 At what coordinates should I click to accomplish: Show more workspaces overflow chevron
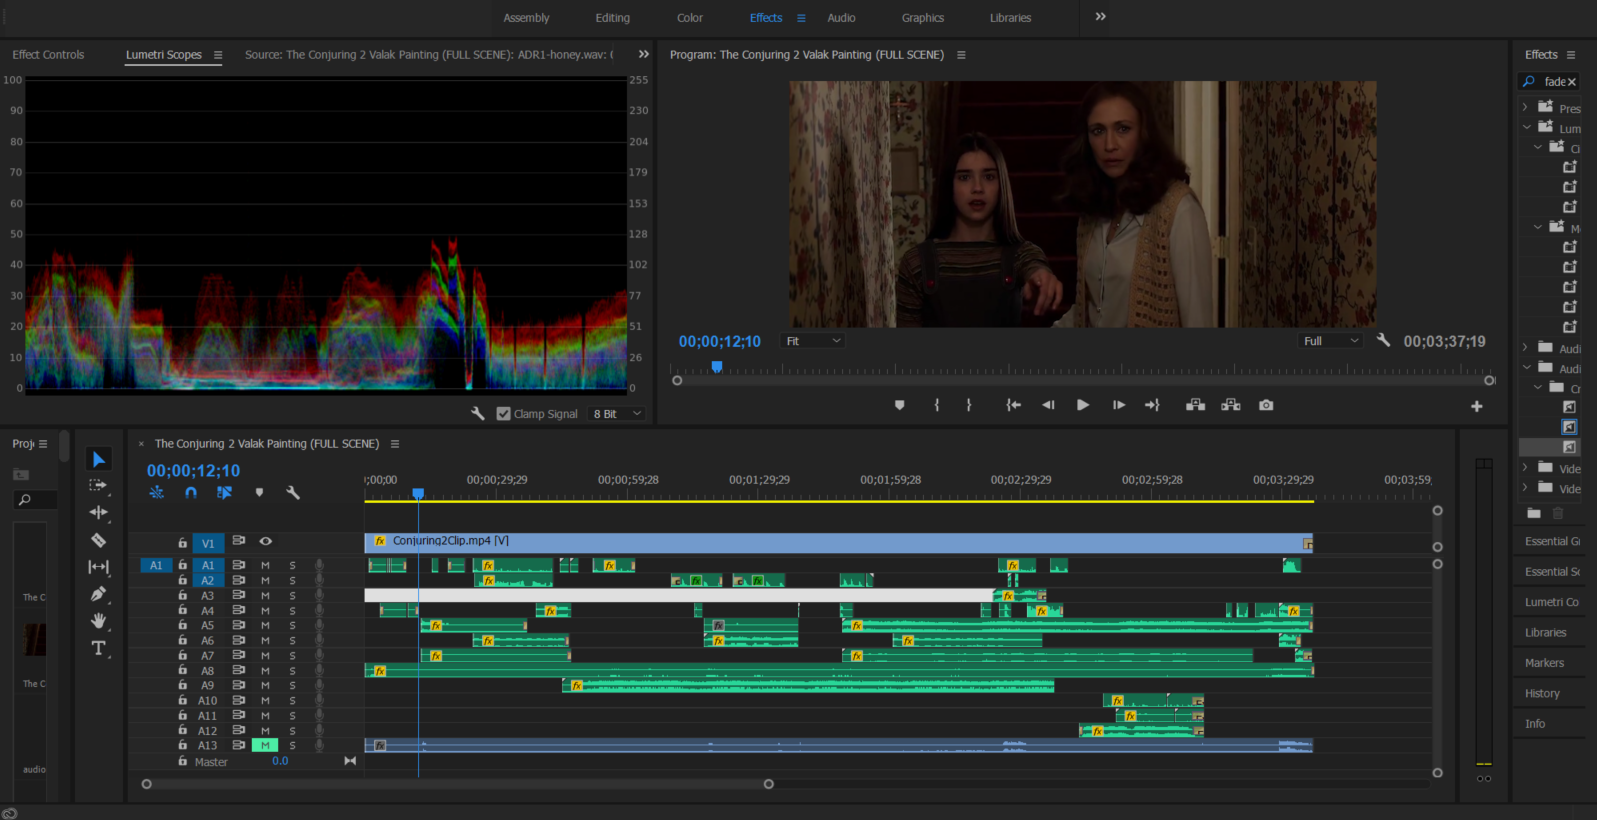1100,17
